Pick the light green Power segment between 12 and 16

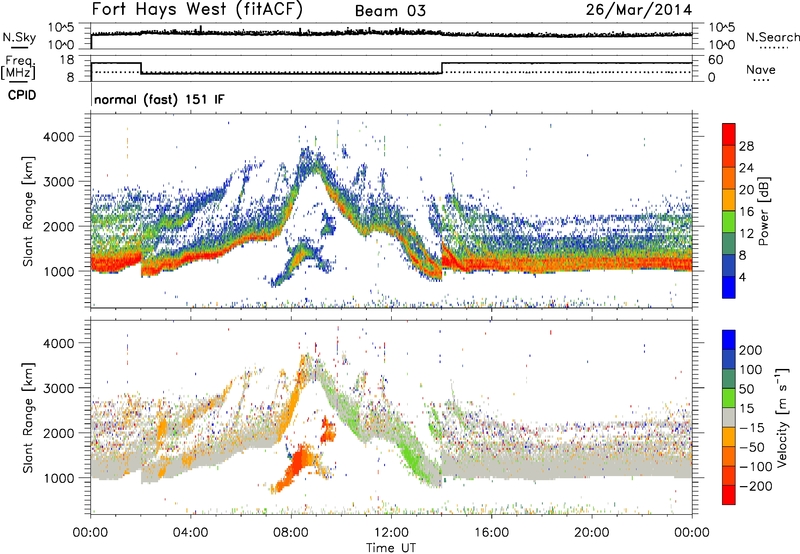click(x=729, y=221)
